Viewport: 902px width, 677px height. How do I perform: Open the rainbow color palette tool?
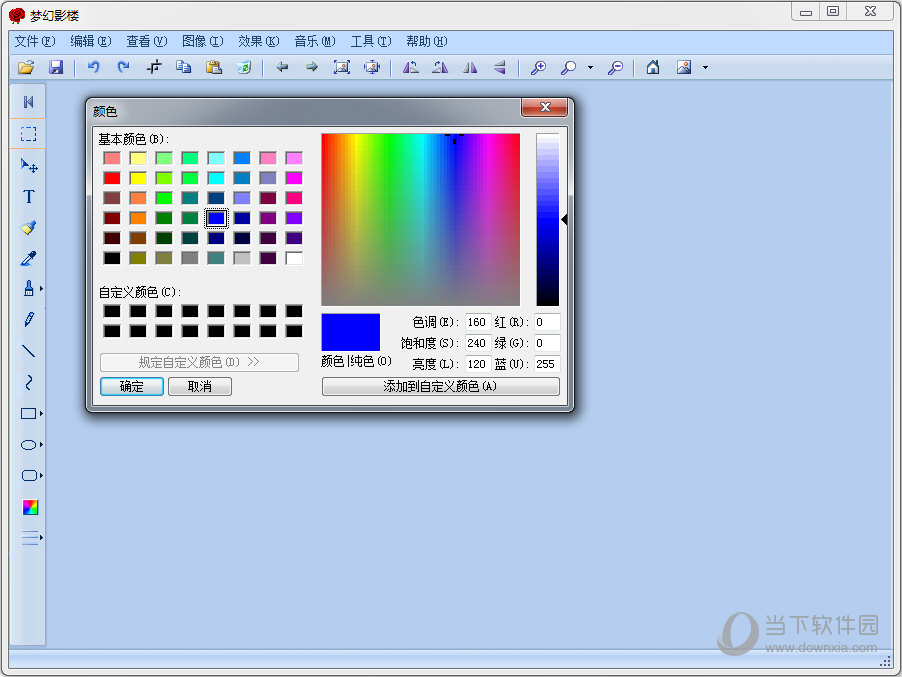30,507
